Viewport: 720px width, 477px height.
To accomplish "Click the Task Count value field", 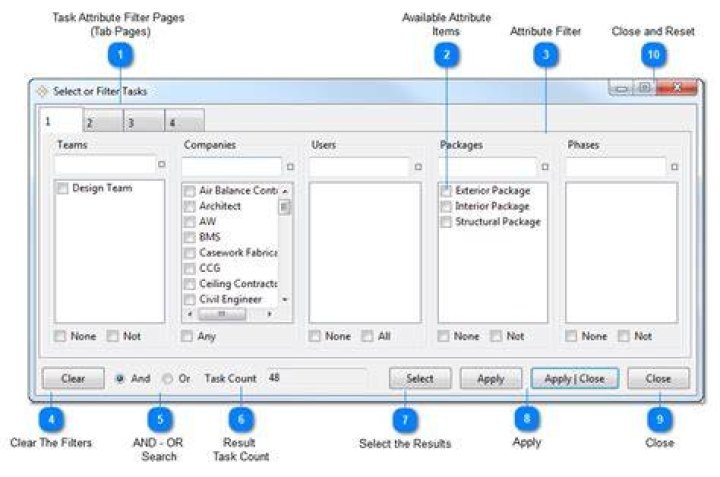I will tap(316, 378).
